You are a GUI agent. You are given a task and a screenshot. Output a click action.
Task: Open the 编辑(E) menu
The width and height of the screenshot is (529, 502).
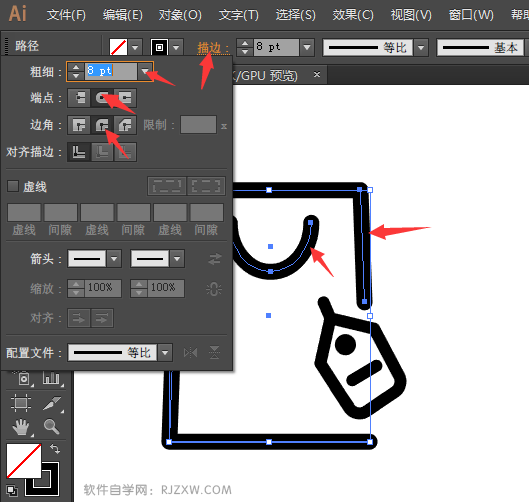[x=123, y=15]
